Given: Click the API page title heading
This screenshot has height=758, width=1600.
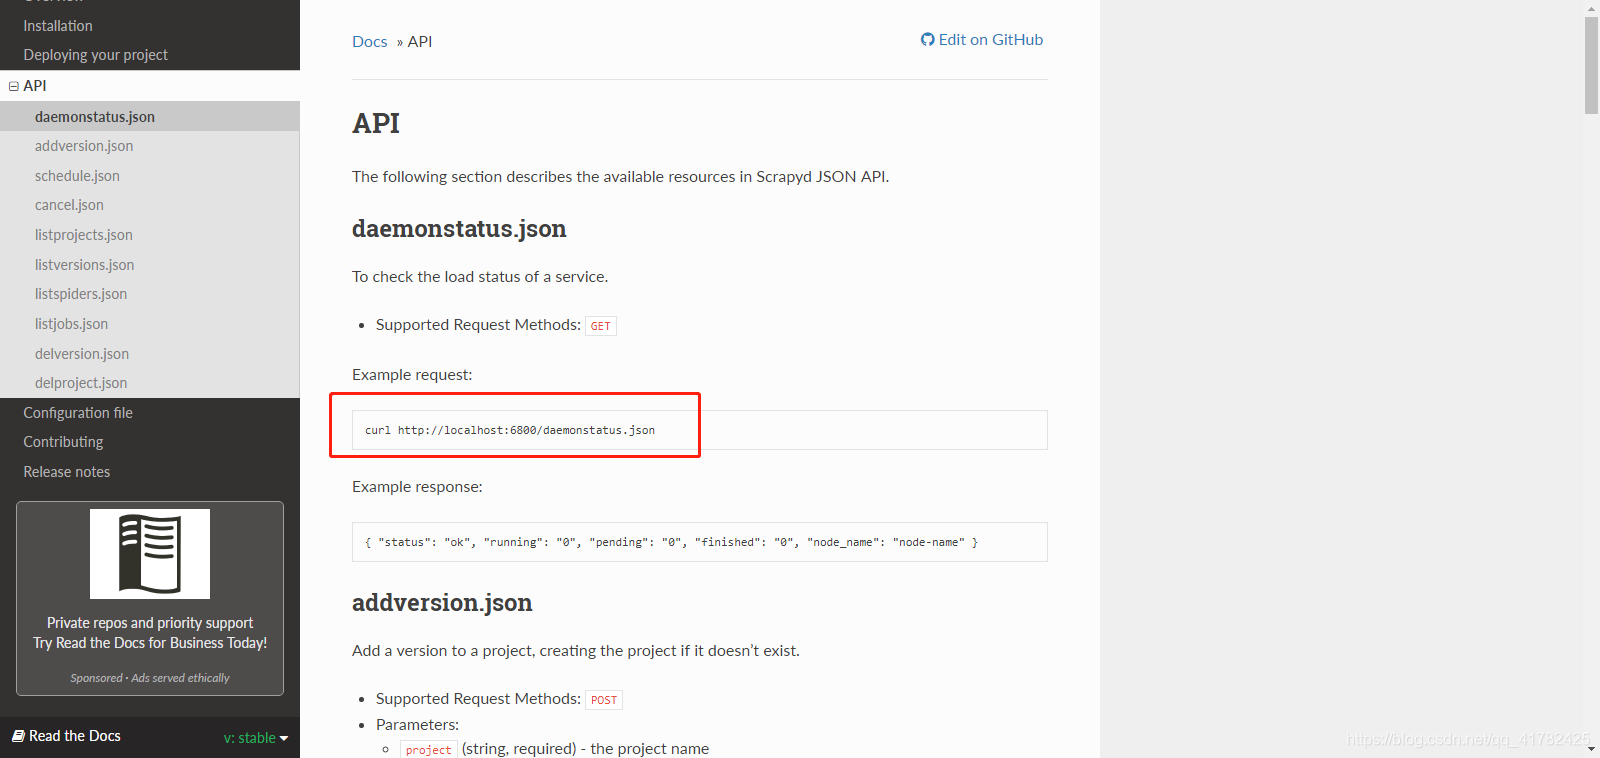Looking at the screenshot, I should 376,123.
